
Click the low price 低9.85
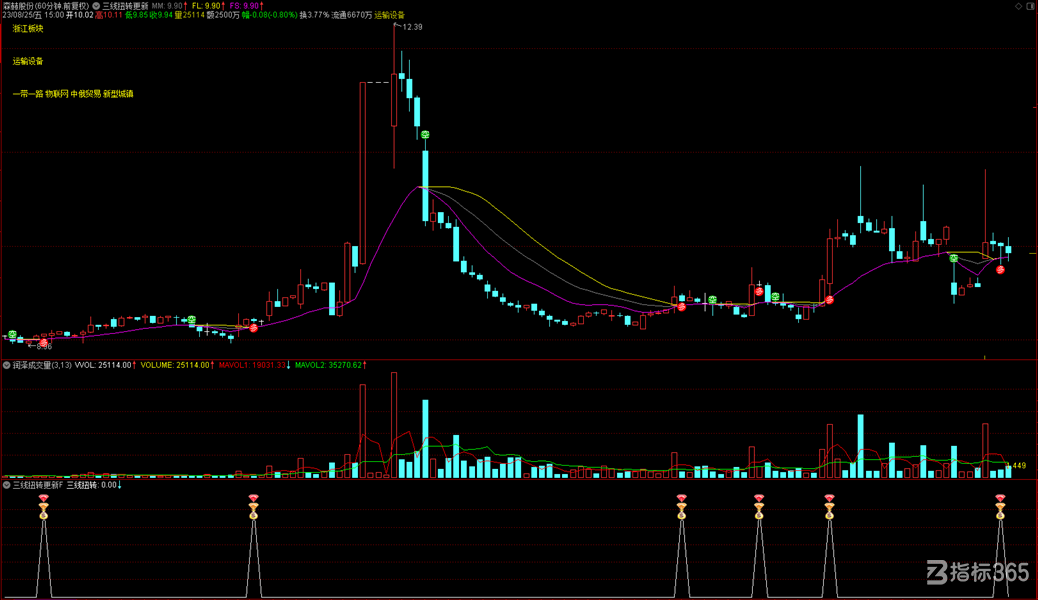136,15
